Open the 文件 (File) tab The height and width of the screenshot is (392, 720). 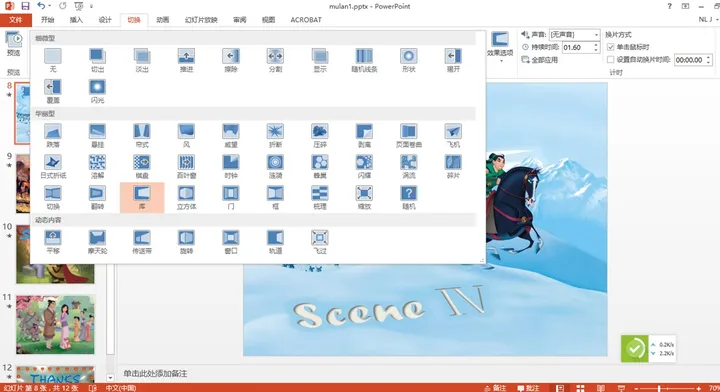tap(16, 20)
